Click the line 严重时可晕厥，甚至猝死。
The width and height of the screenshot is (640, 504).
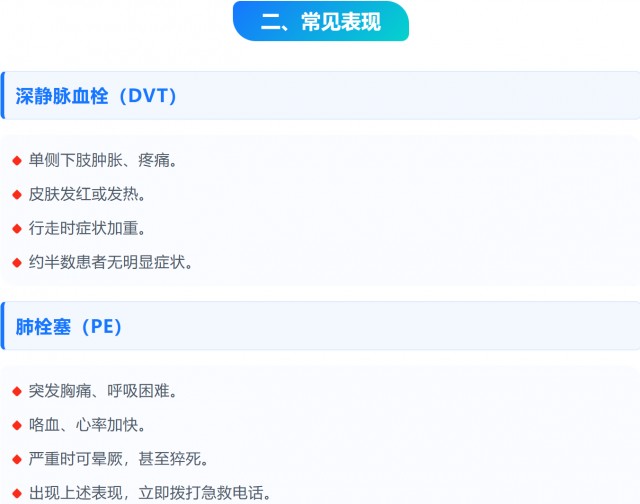[118, 459]
